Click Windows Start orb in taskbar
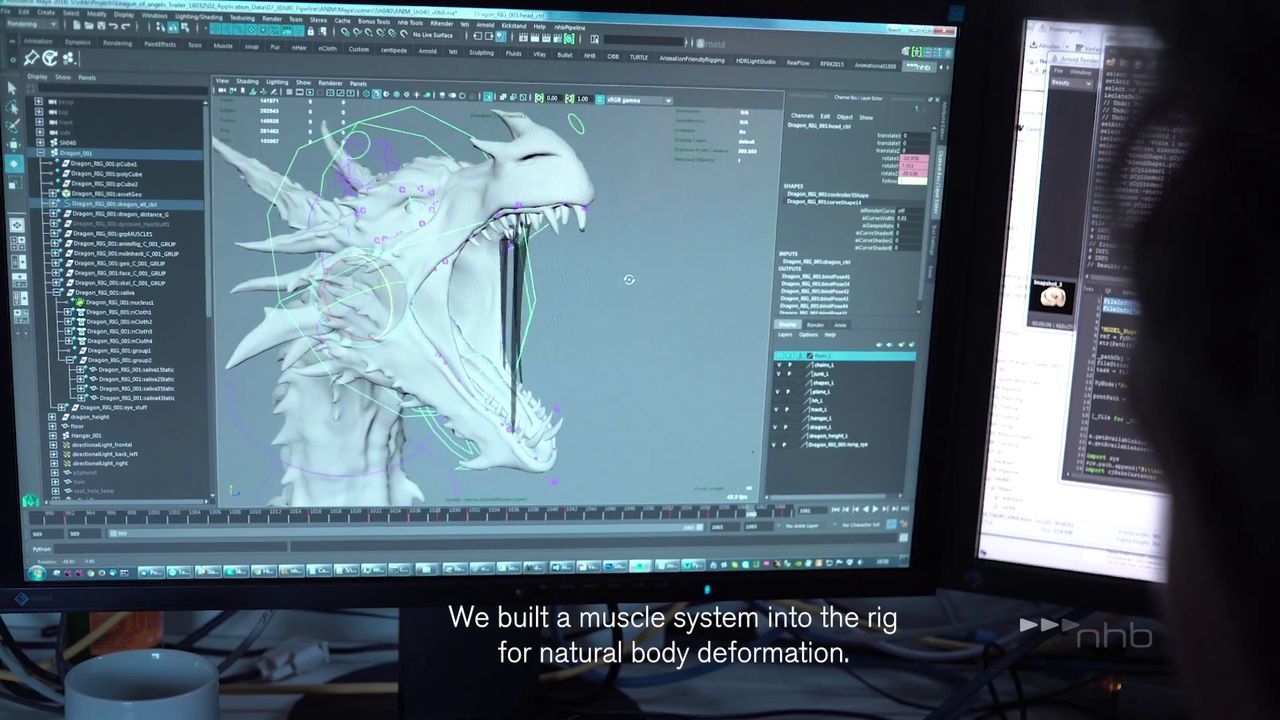The width and height of the screenshot is (1280, 720). click(38, 573)
